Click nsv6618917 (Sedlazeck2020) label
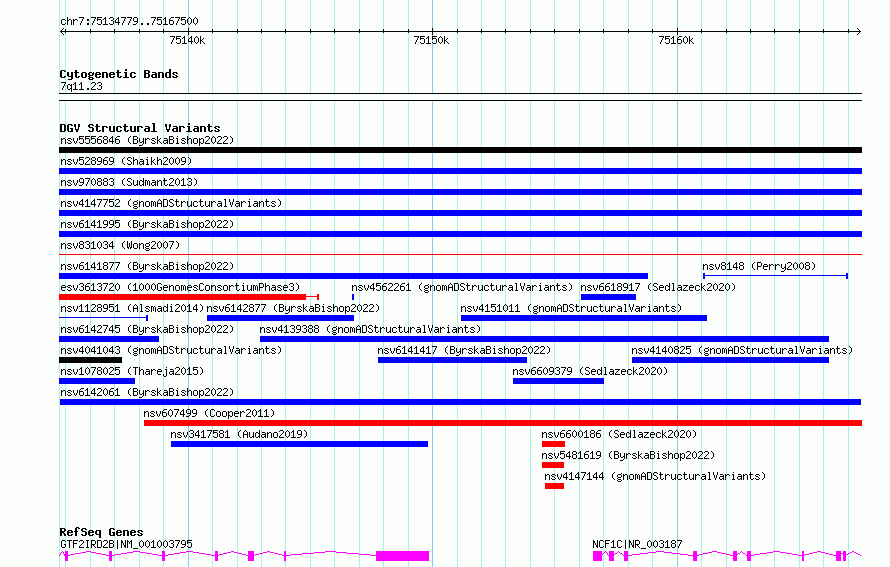890x567 pixels. 658,287
